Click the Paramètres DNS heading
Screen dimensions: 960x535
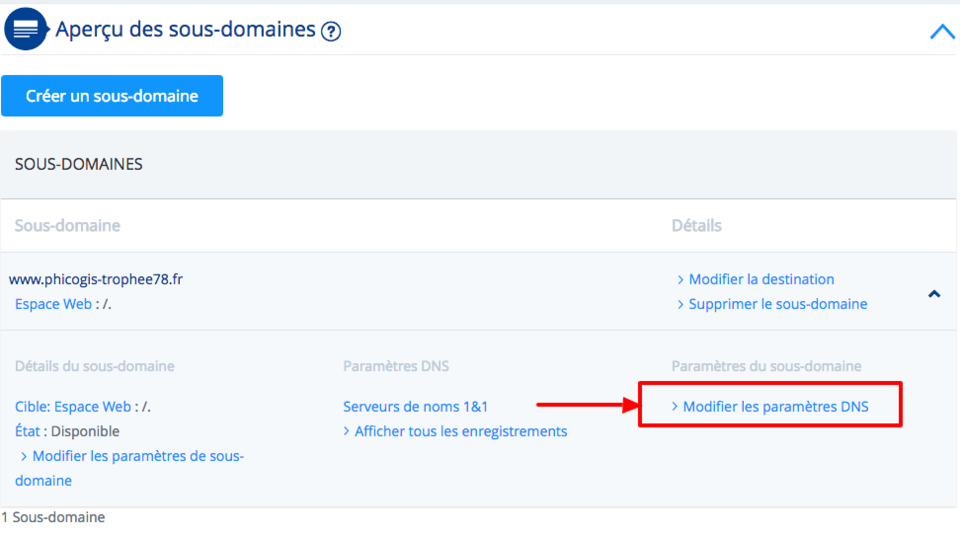(x=396, y=366)
